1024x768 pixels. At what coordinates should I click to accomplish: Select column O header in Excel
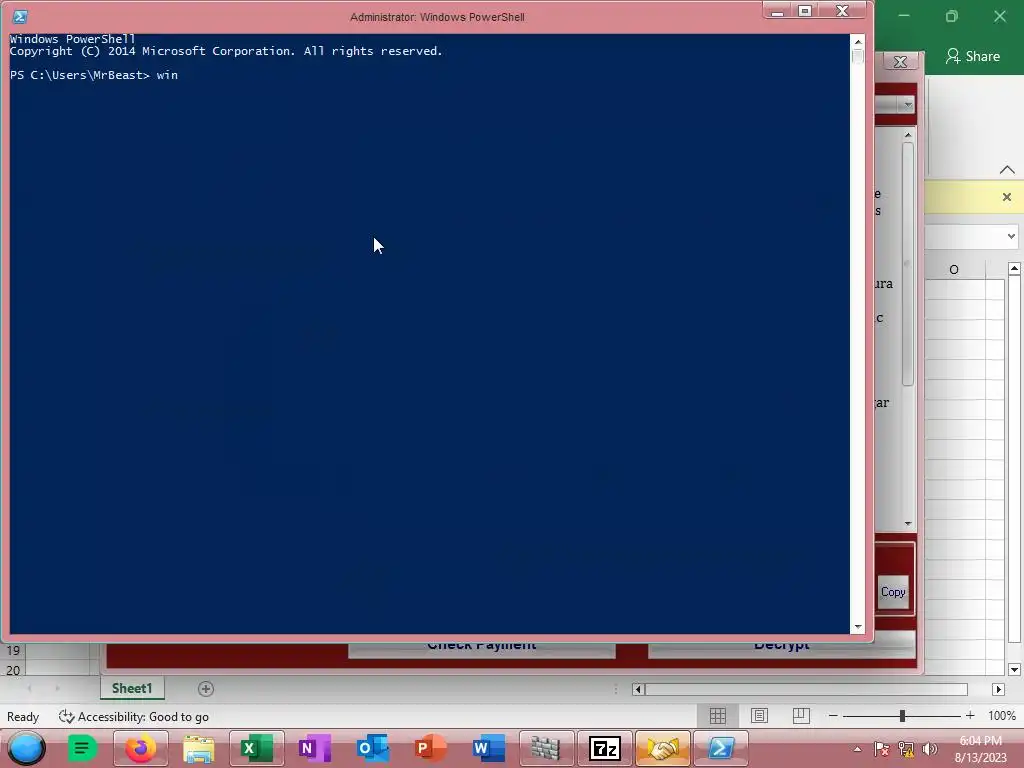pos(954,270)
